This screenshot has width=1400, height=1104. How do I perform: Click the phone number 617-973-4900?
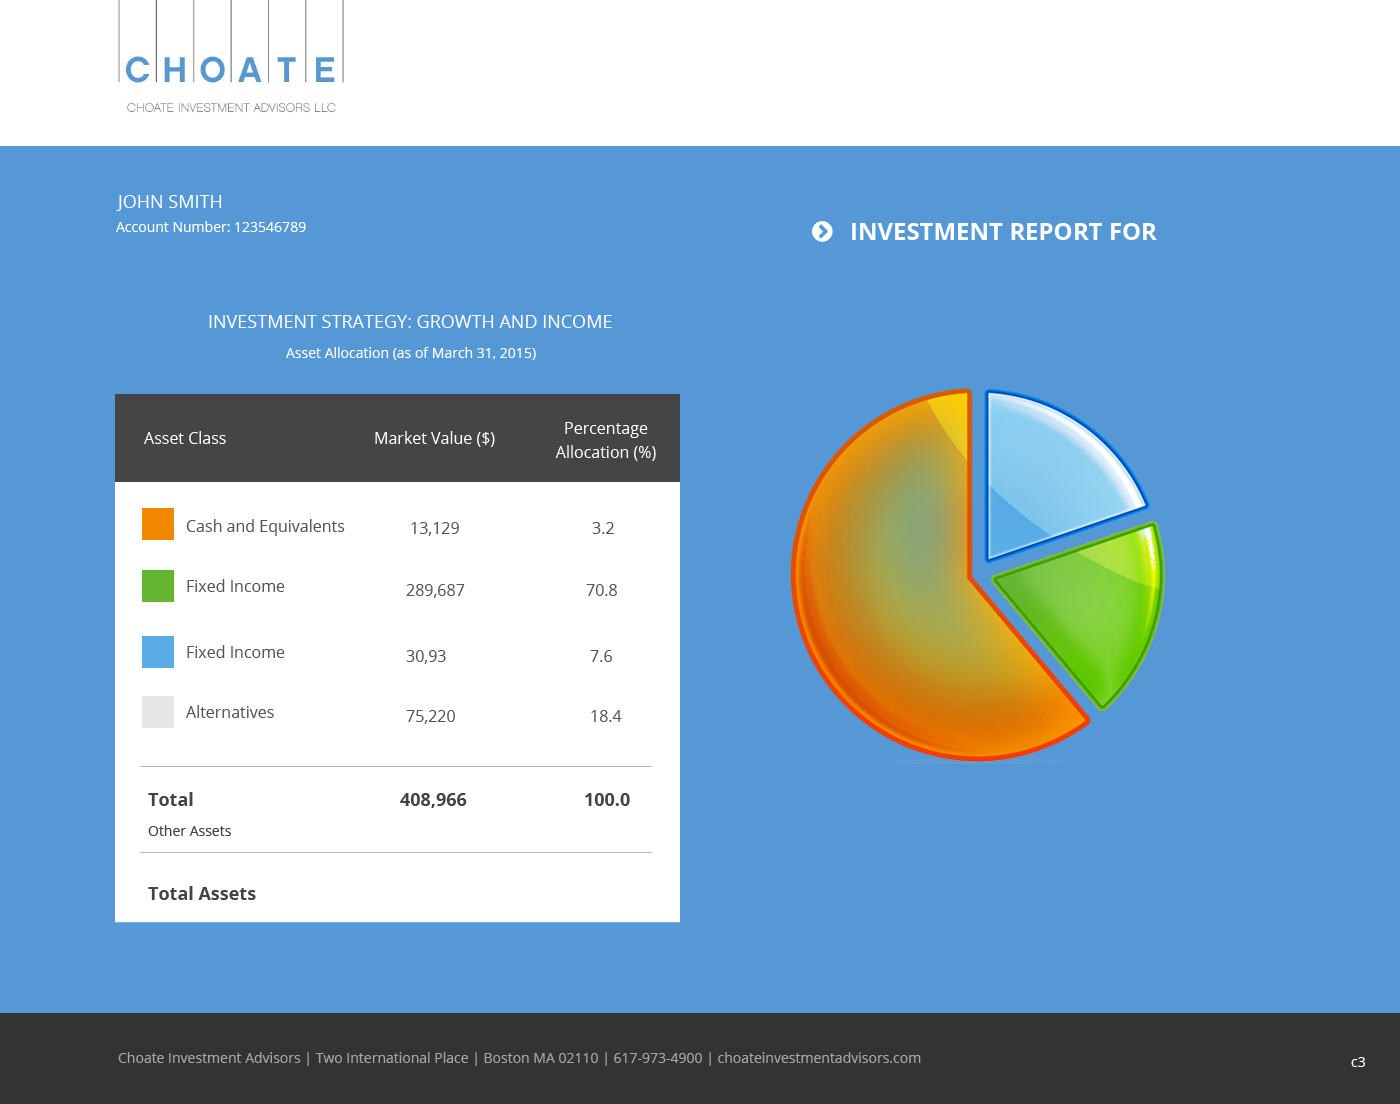pyautogui.click(x=659, y=1057)
